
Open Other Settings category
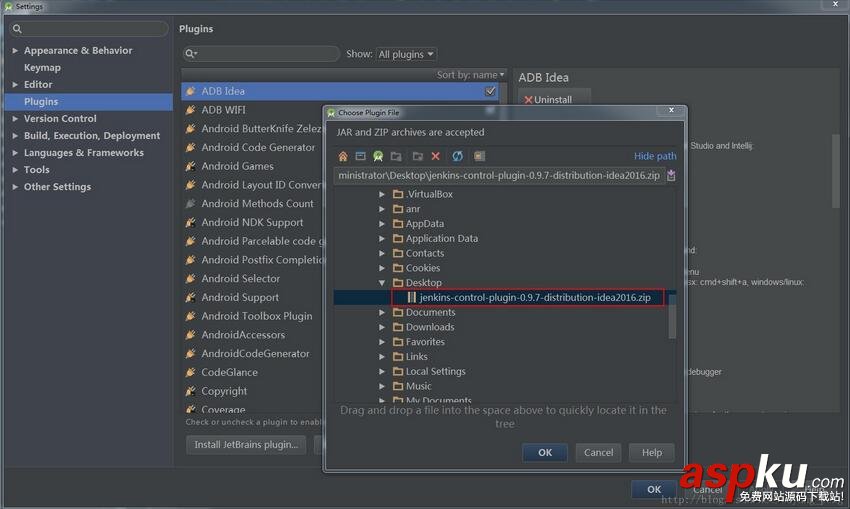[x=57, y=186]
